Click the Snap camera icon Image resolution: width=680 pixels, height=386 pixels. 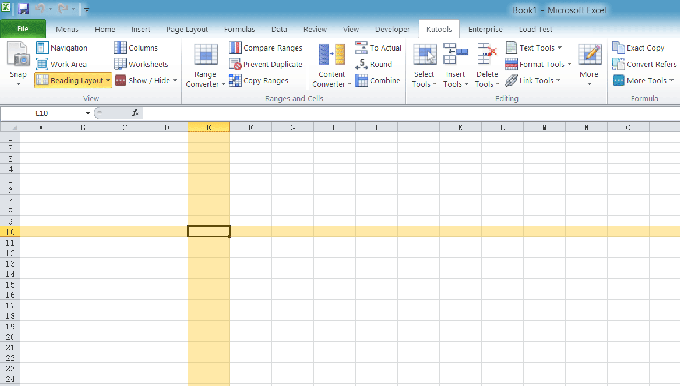click(x=18, y=54)
